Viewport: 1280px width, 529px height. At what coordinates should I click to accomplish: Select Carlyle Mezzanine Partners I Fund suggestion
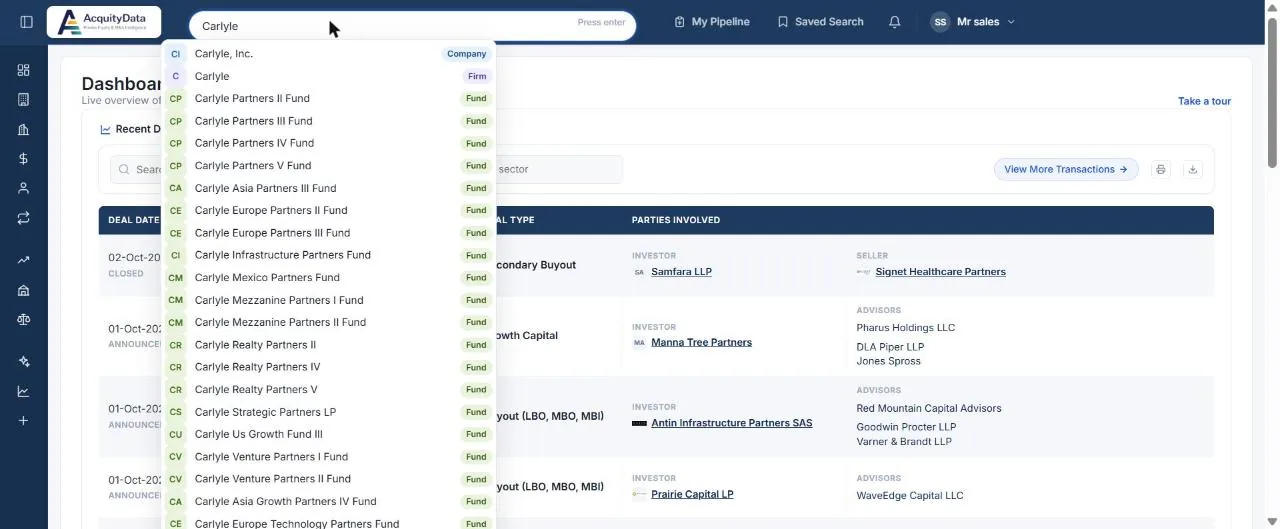(x=328, y=300)
